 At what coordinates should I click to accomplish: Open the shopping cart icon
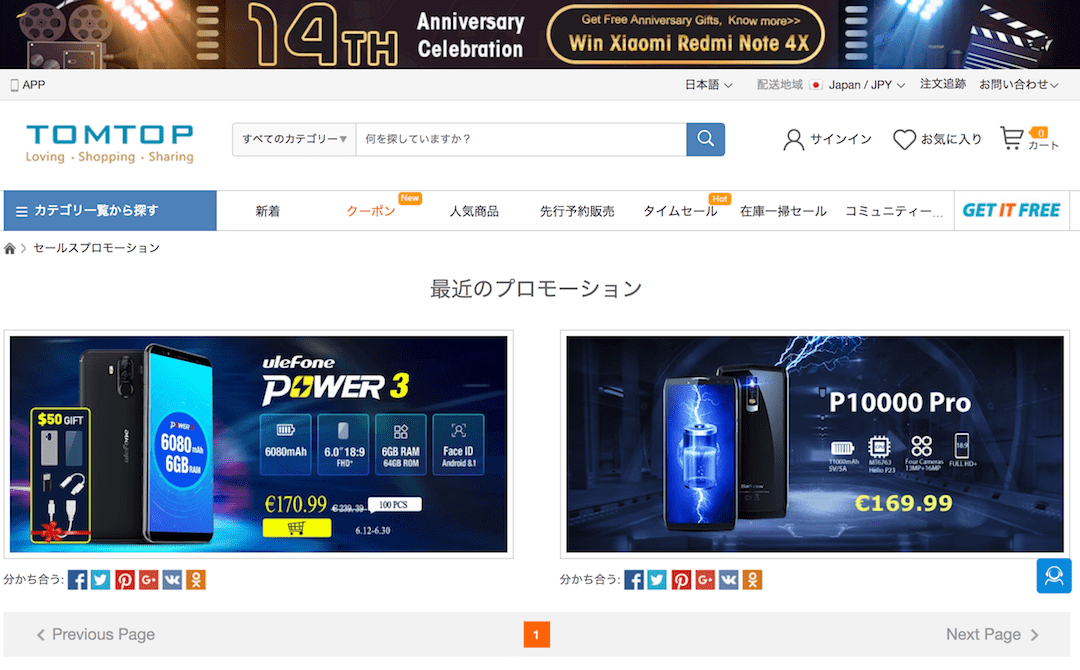[x=1012, y=138]
